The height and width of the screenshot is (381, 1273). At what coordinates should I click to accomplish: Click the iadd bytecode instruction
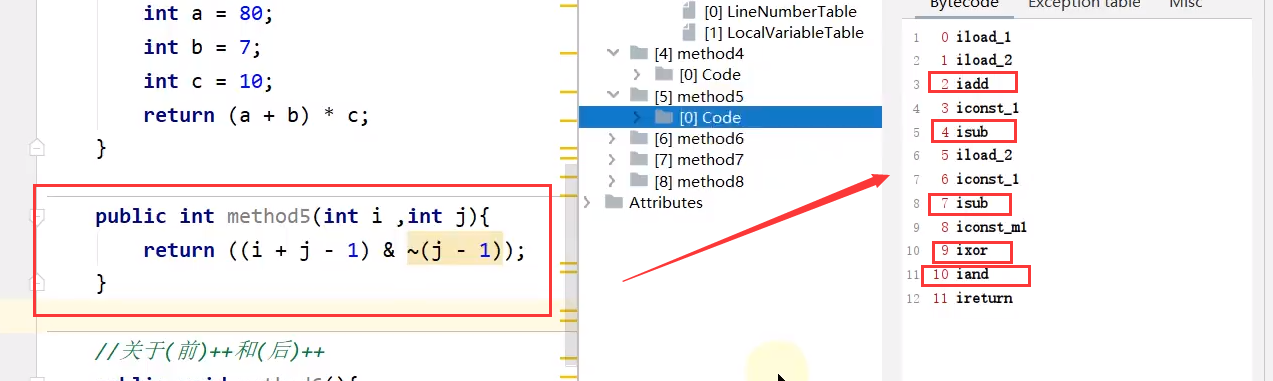pos(972,84)
